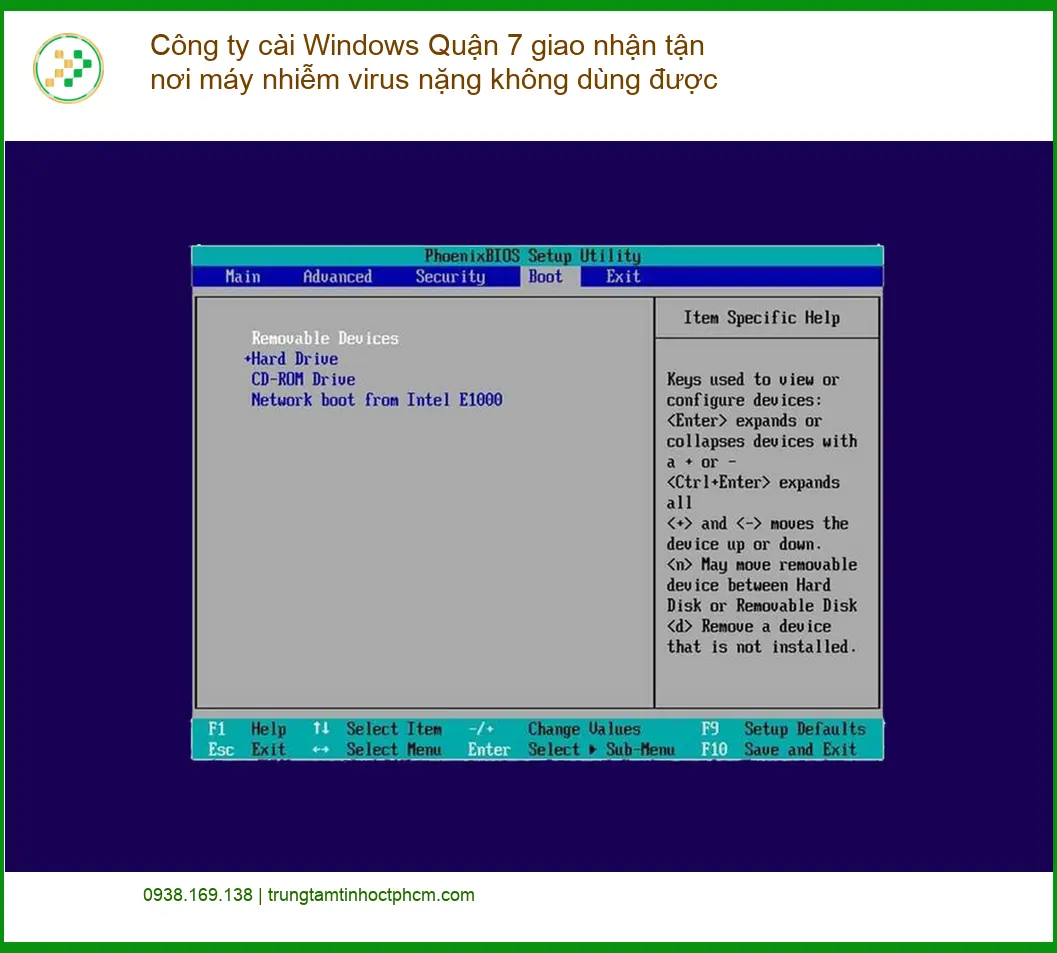The width and height of the screenshot is (1057, 953).
Task: Click Enter Select Sub-Menu hint
Action: 571,749
